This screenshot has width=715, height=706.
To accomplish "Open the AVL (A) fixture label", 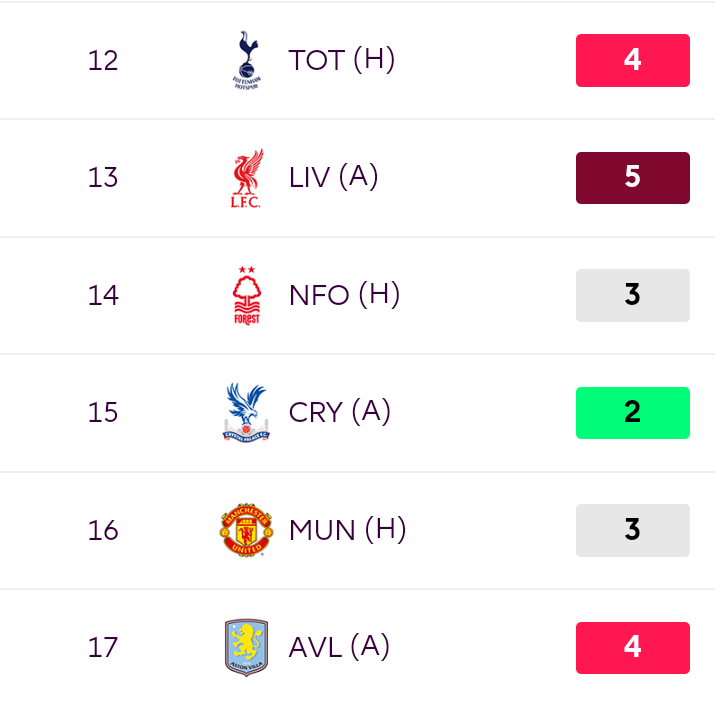I will pyautogui.click(x=339, y=647).
